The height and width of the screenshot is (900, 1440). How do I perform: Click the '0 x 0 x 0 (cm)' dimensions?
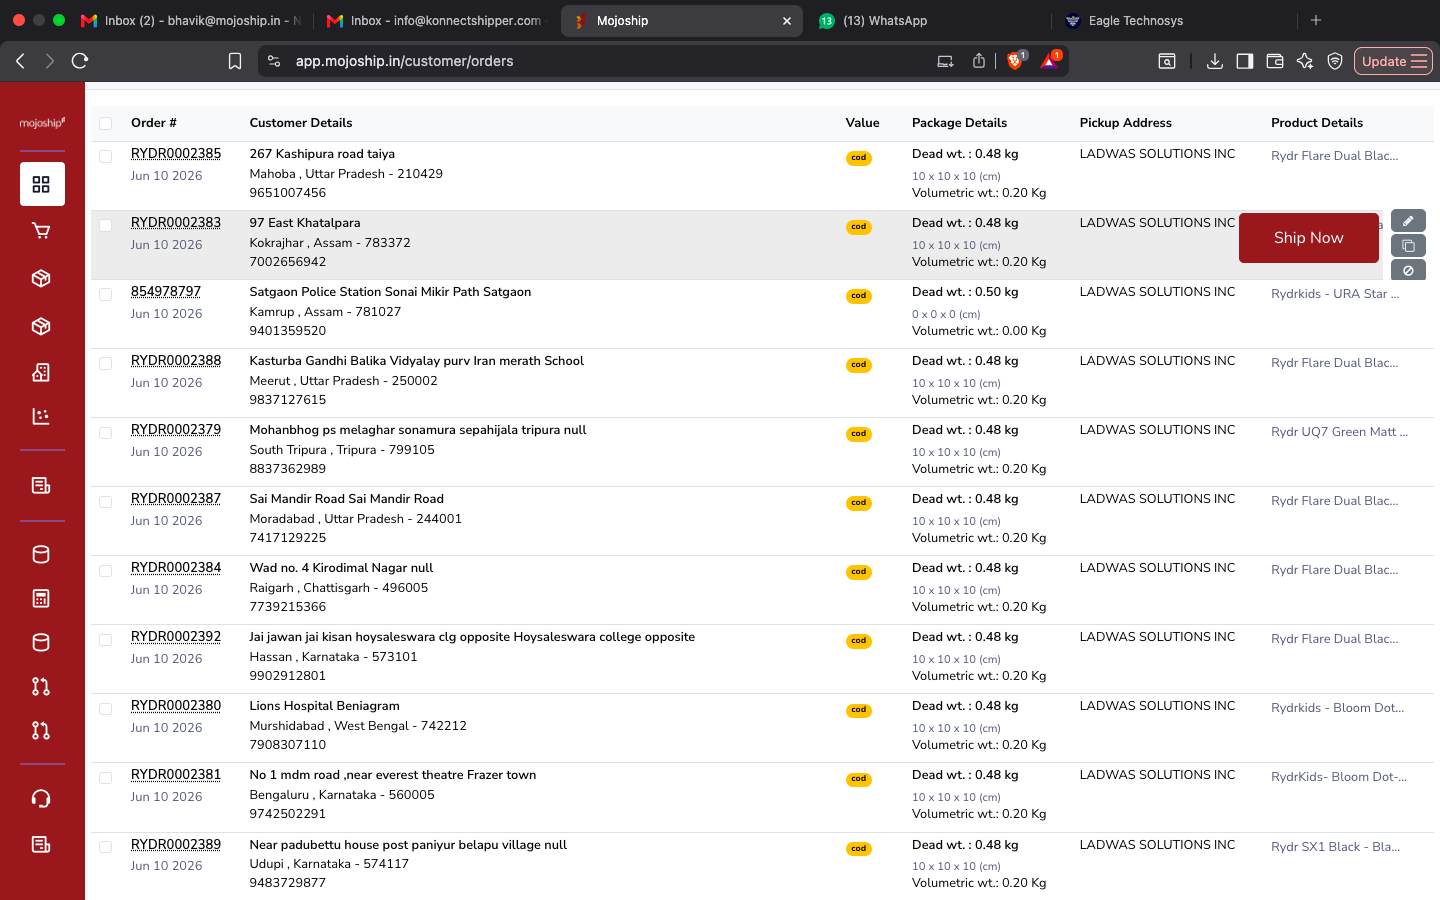pyautogui.click(x=946, y=314)
